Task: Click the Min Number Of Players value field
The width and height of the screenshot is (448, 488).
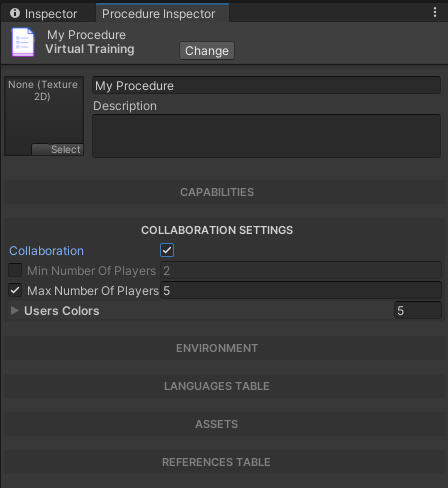Action: (301, 270)
